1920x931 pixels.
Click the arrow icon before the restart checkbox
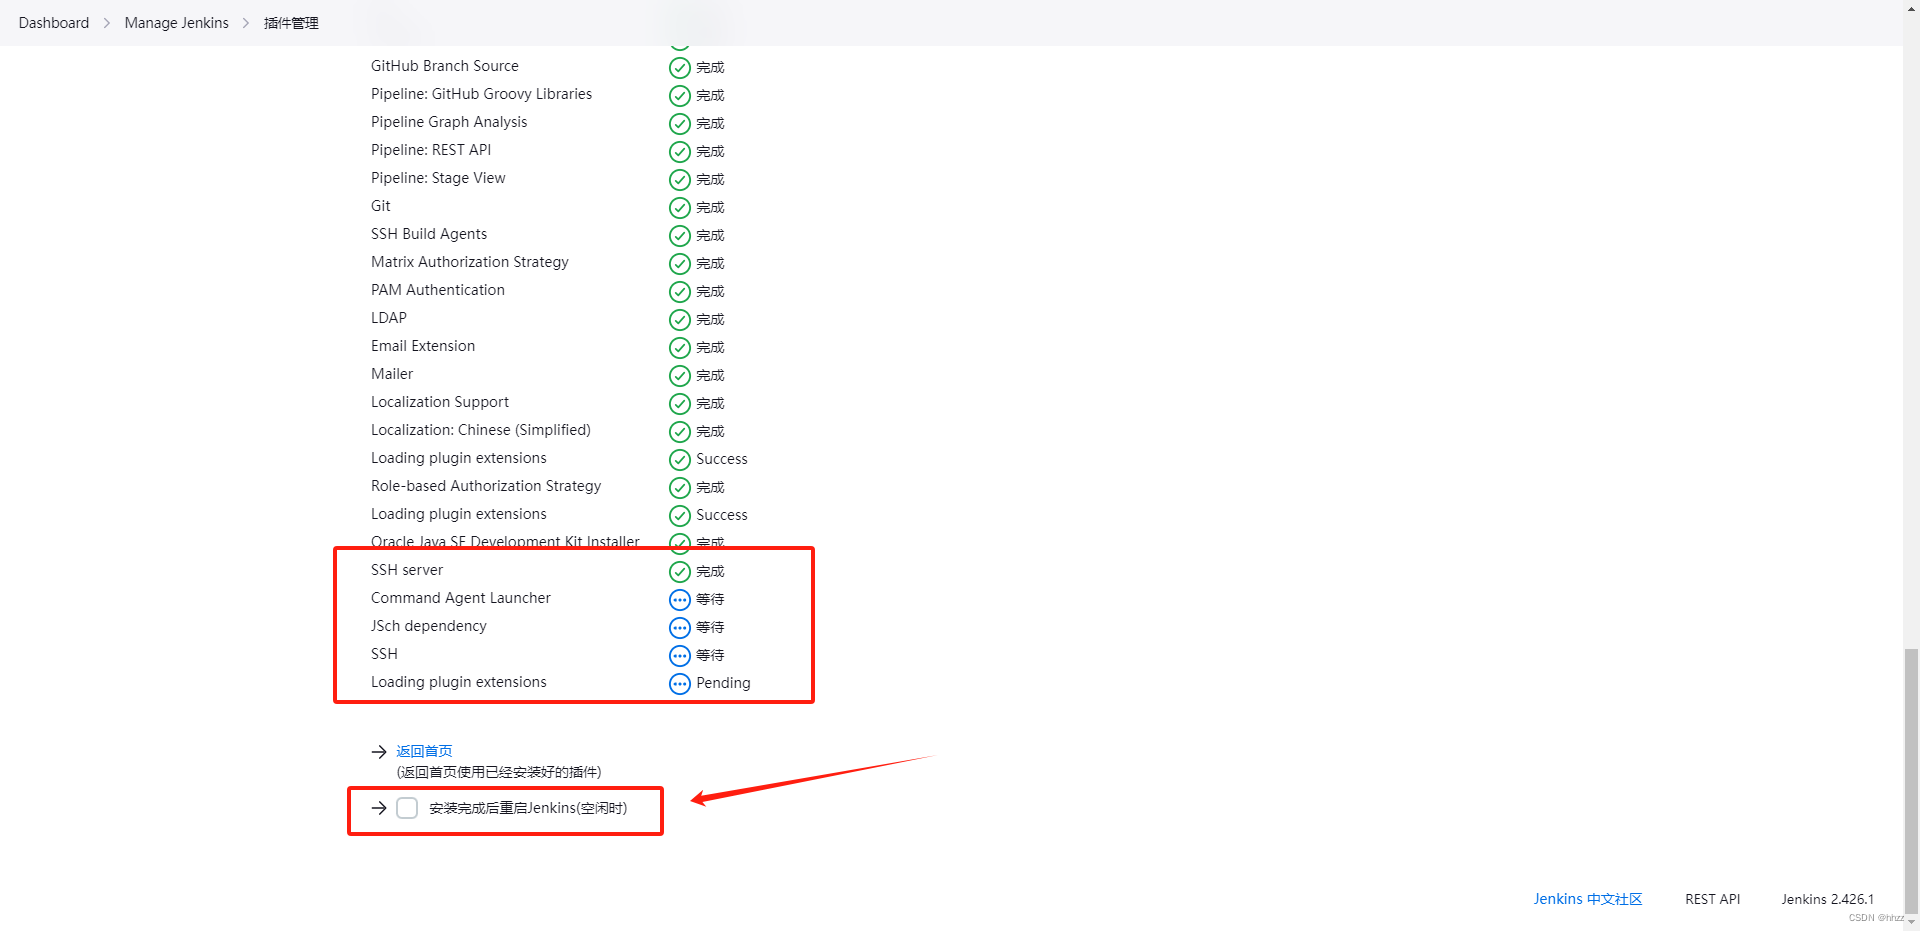point(379,808)
